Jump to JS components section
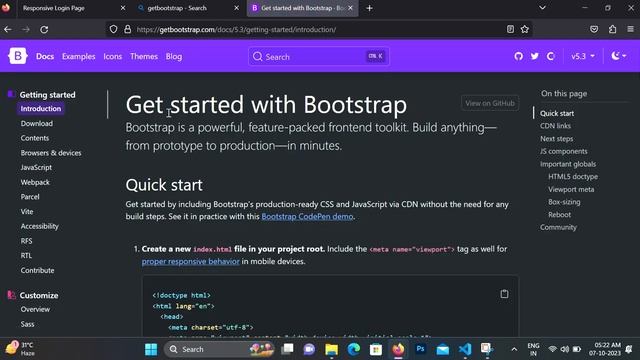This screenshot has width=640, height=360. coord(564,151)
